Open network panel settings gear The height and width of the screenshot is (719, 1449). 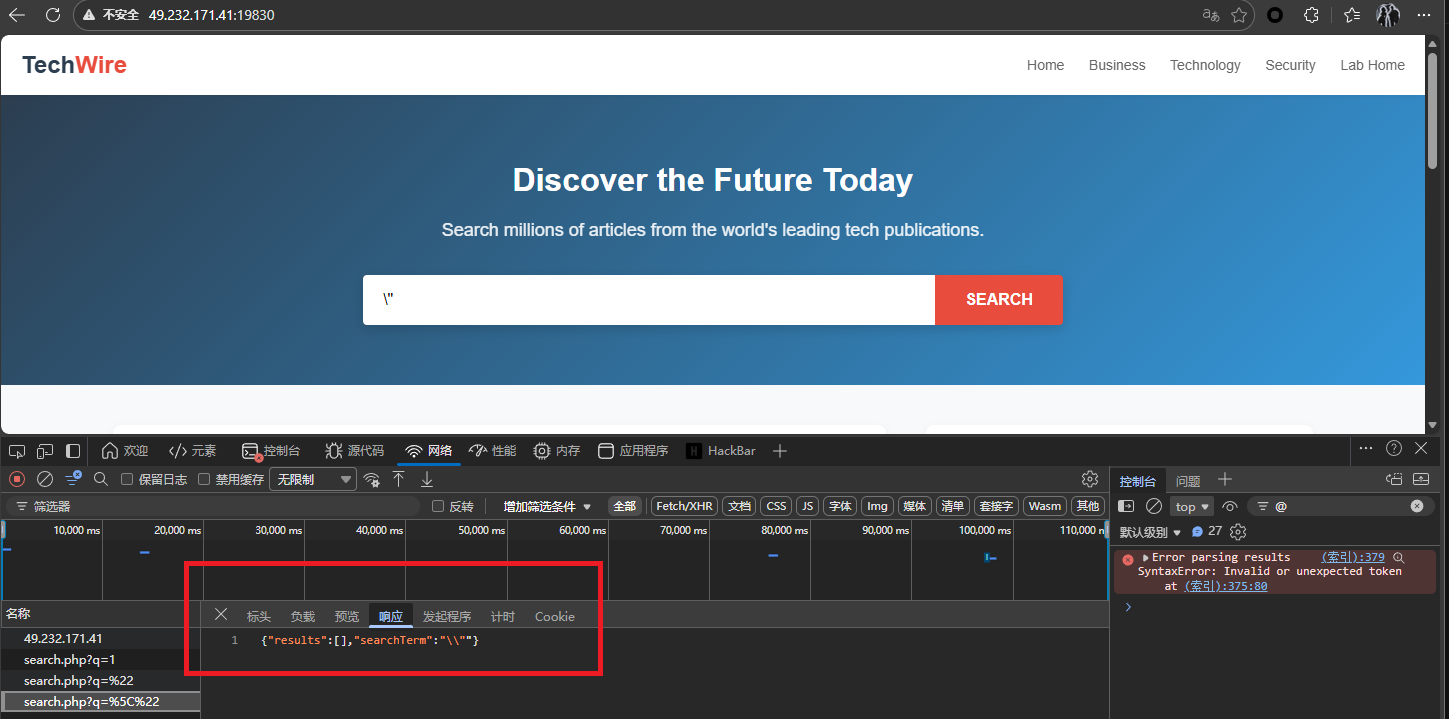pyautogui.click(x=1090, y=480)
